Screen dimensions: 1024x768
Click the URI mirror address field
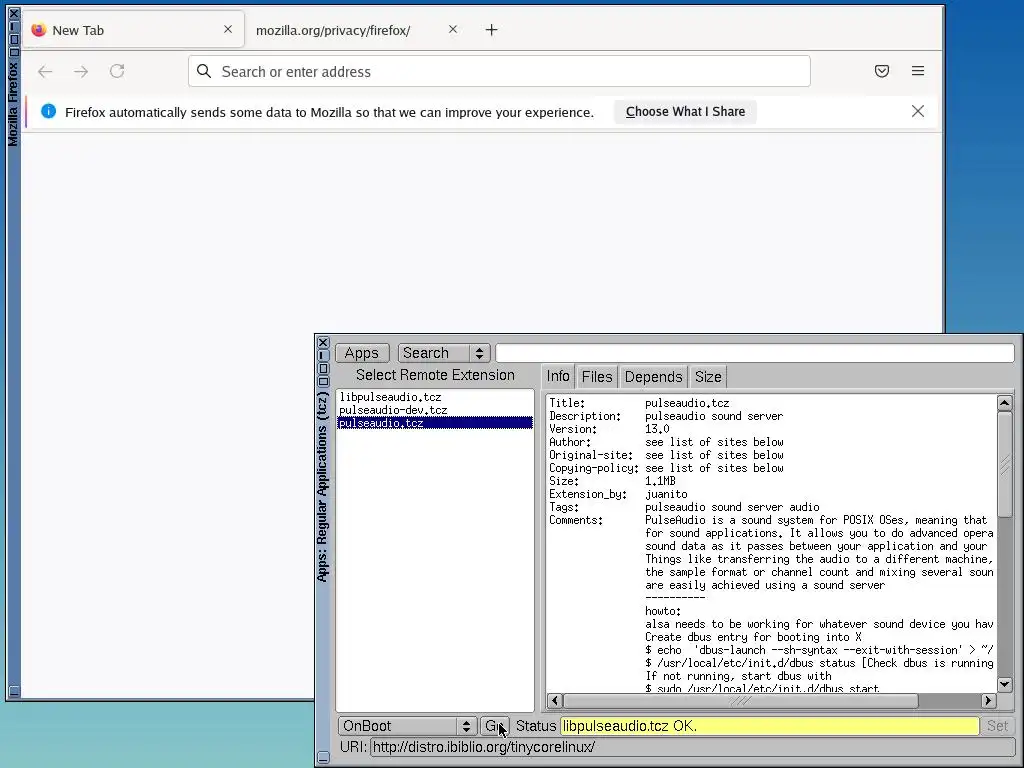[x=692, y=747]
